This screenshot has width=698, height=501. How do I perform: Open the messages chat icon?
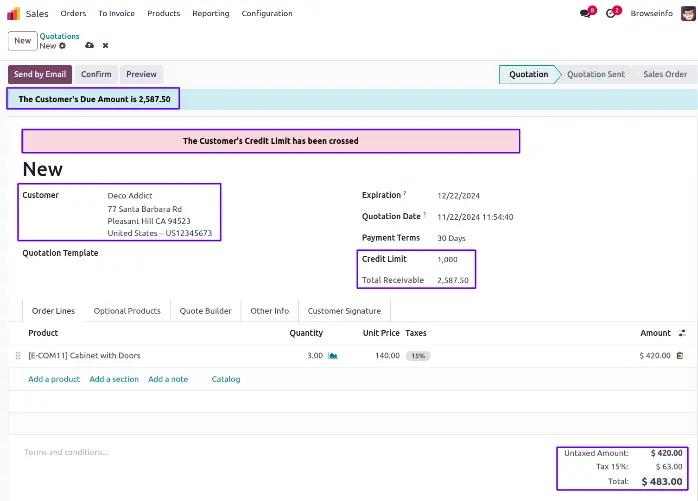click(x=586, y=13)
